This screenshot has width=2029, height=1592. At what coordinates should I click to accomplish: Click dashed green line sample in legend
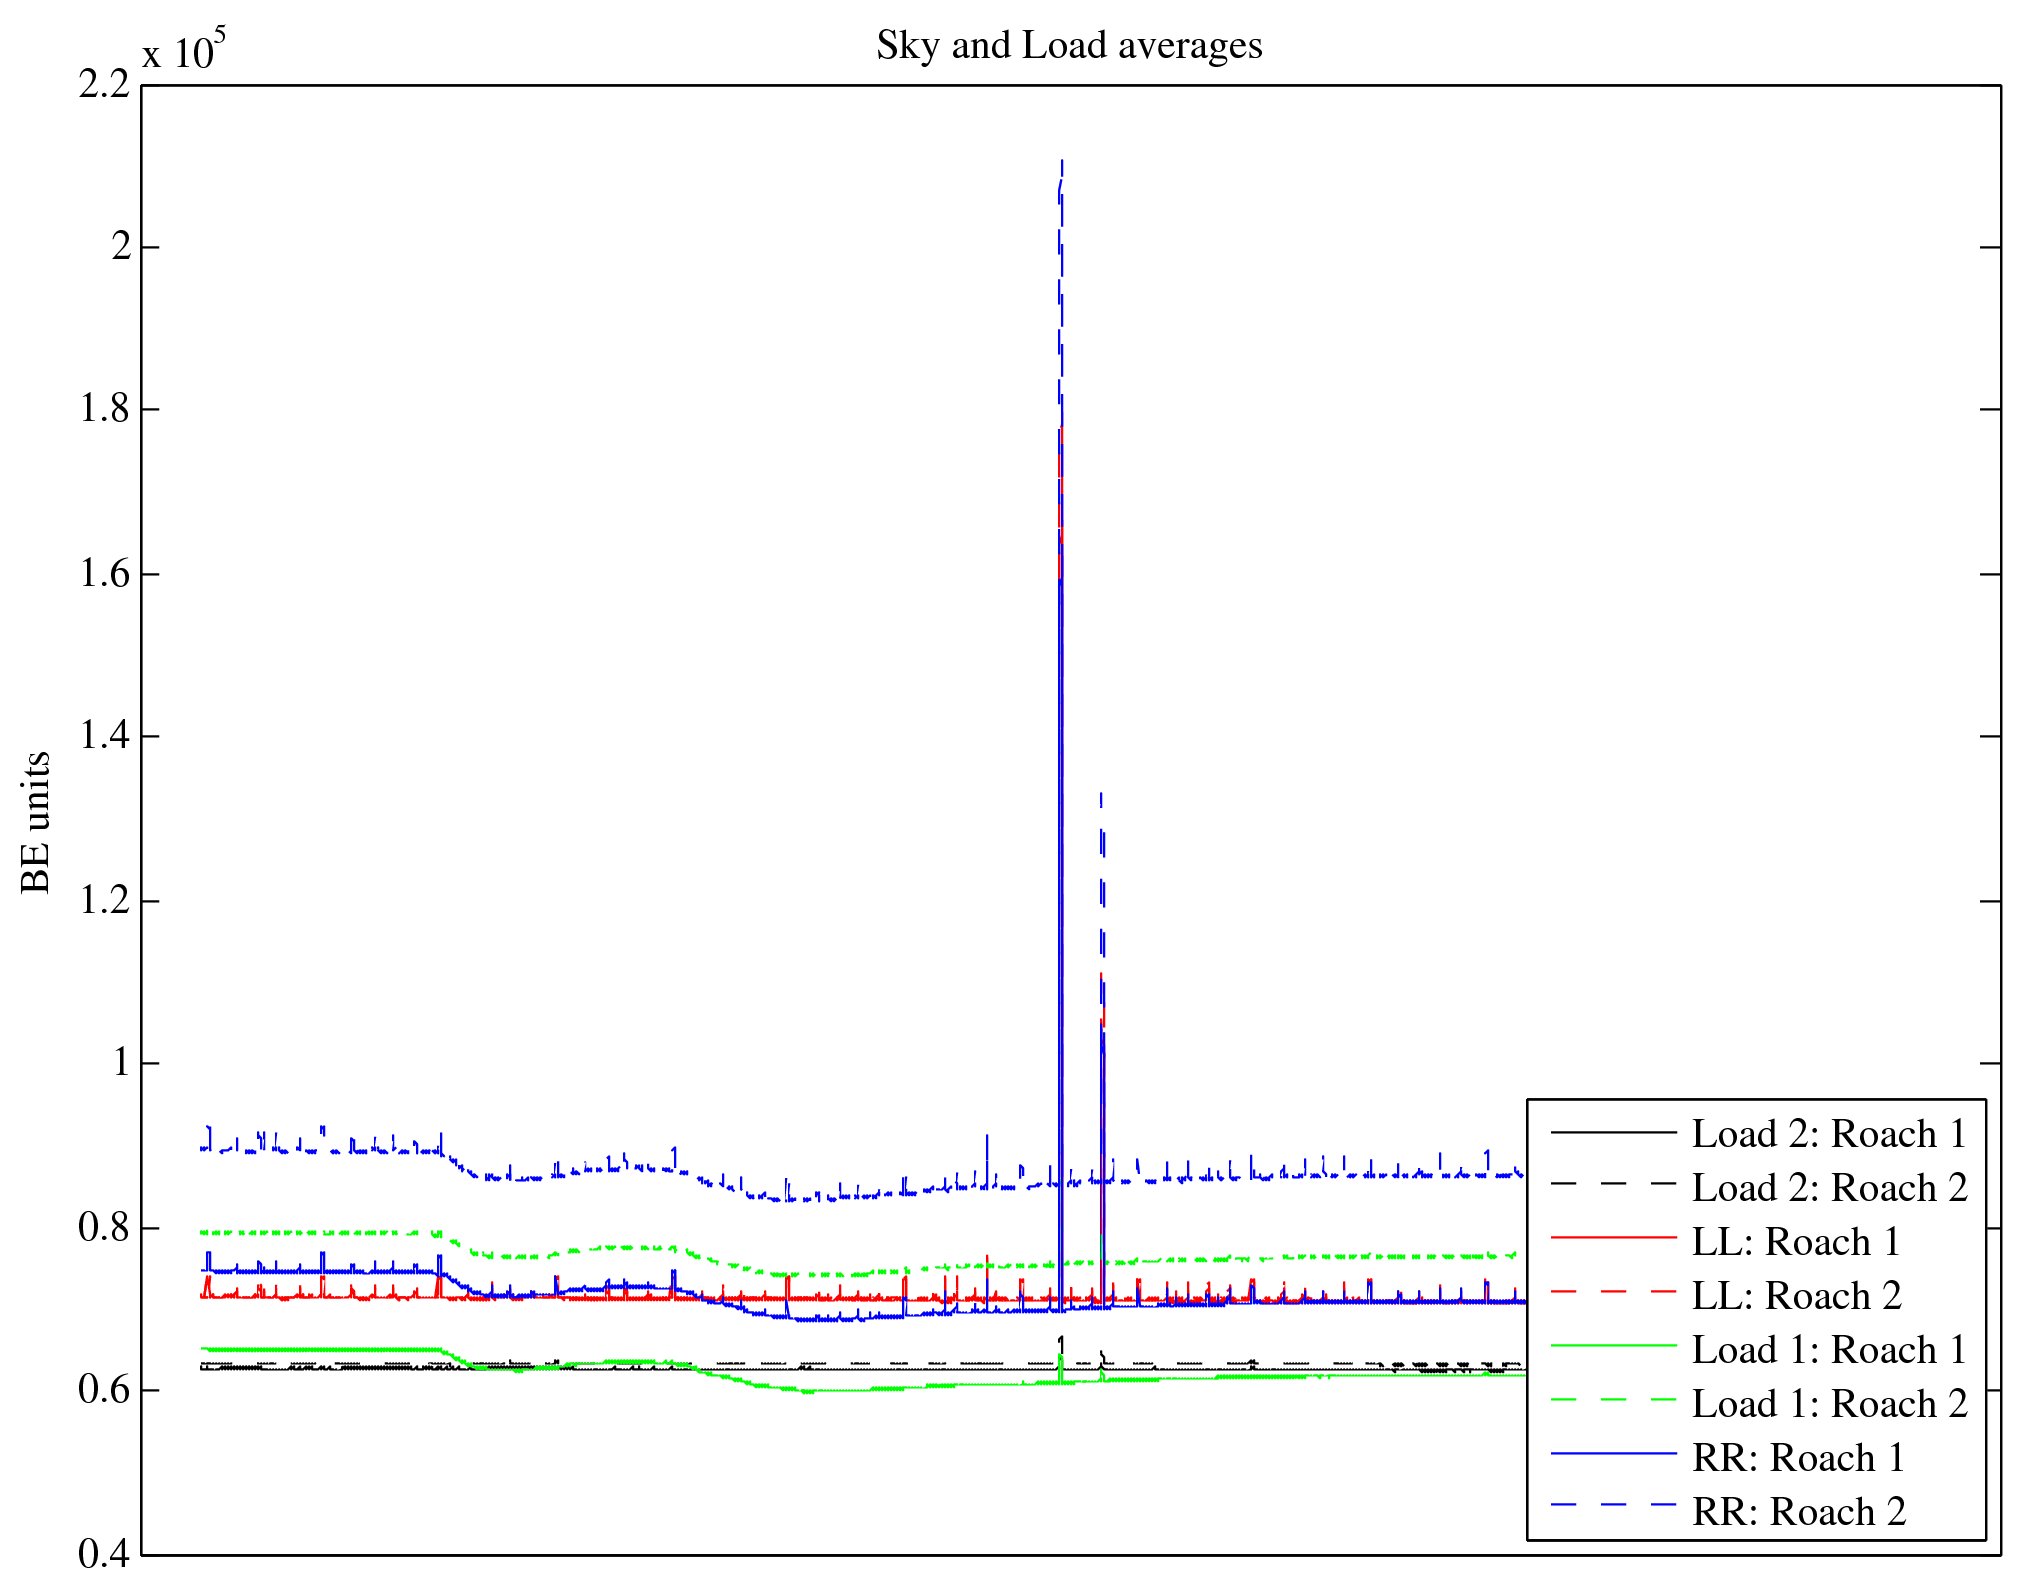tap(1612, 1400)
